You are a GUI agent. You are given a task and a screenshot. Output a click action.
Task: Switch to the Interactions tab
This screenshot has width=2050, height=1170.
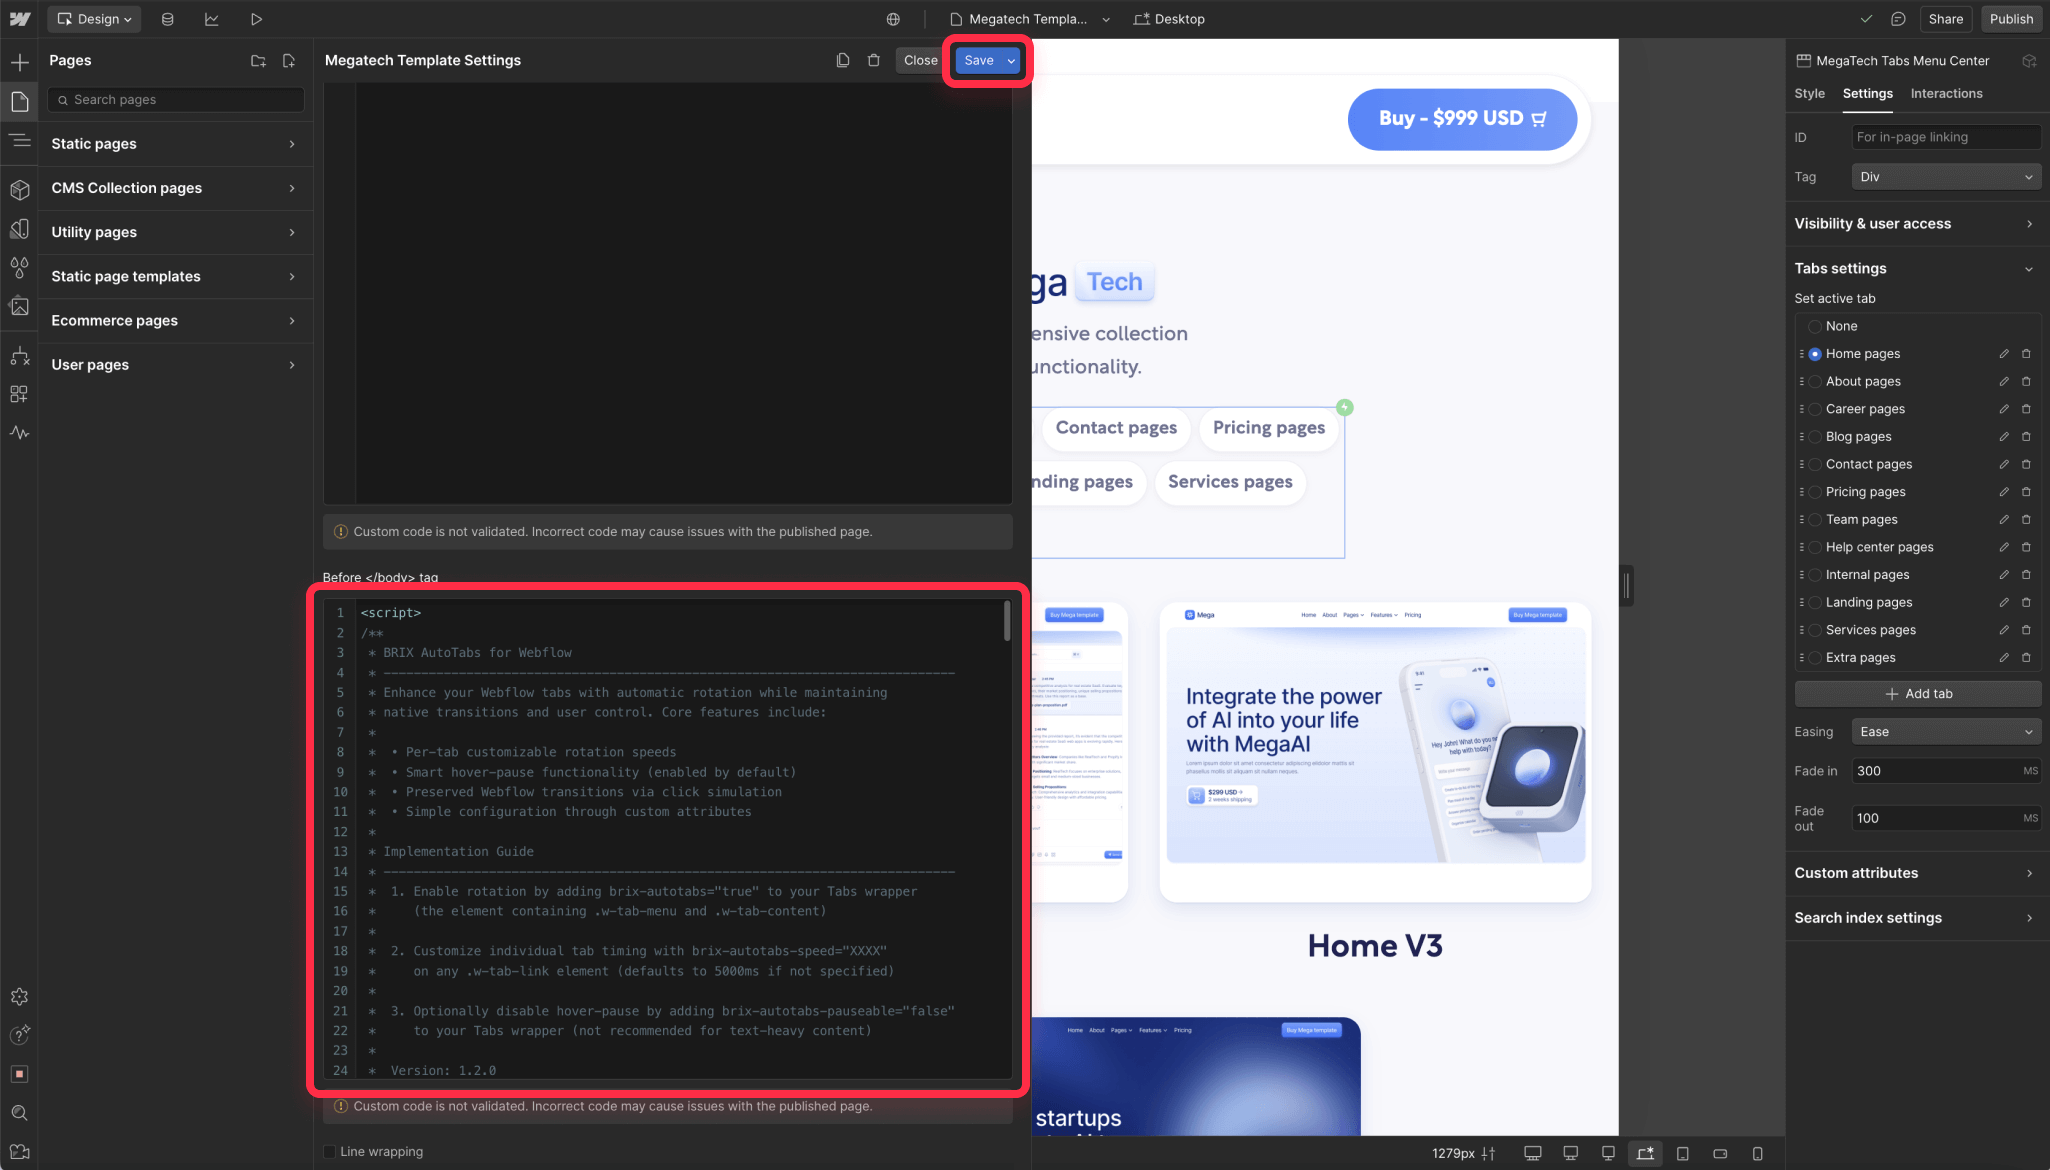1946,93
